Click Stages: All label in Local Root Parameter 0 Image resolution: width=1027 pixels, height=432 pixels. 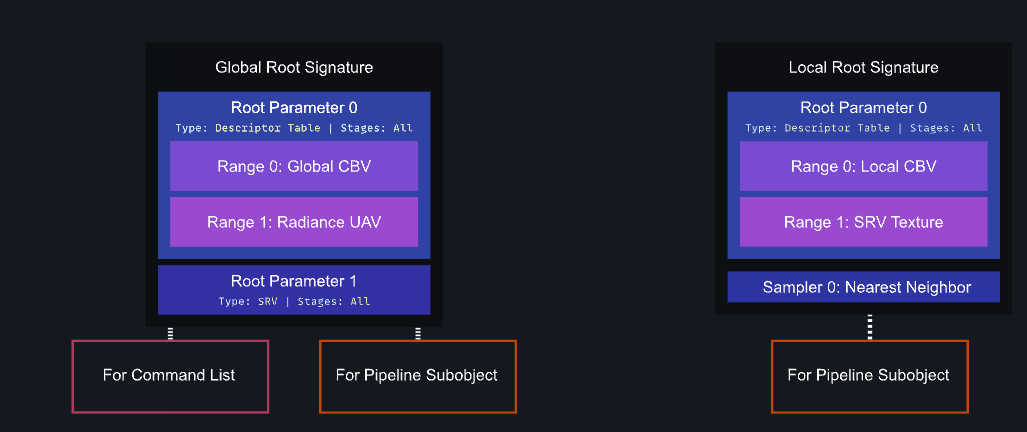(x=946, y=128)
